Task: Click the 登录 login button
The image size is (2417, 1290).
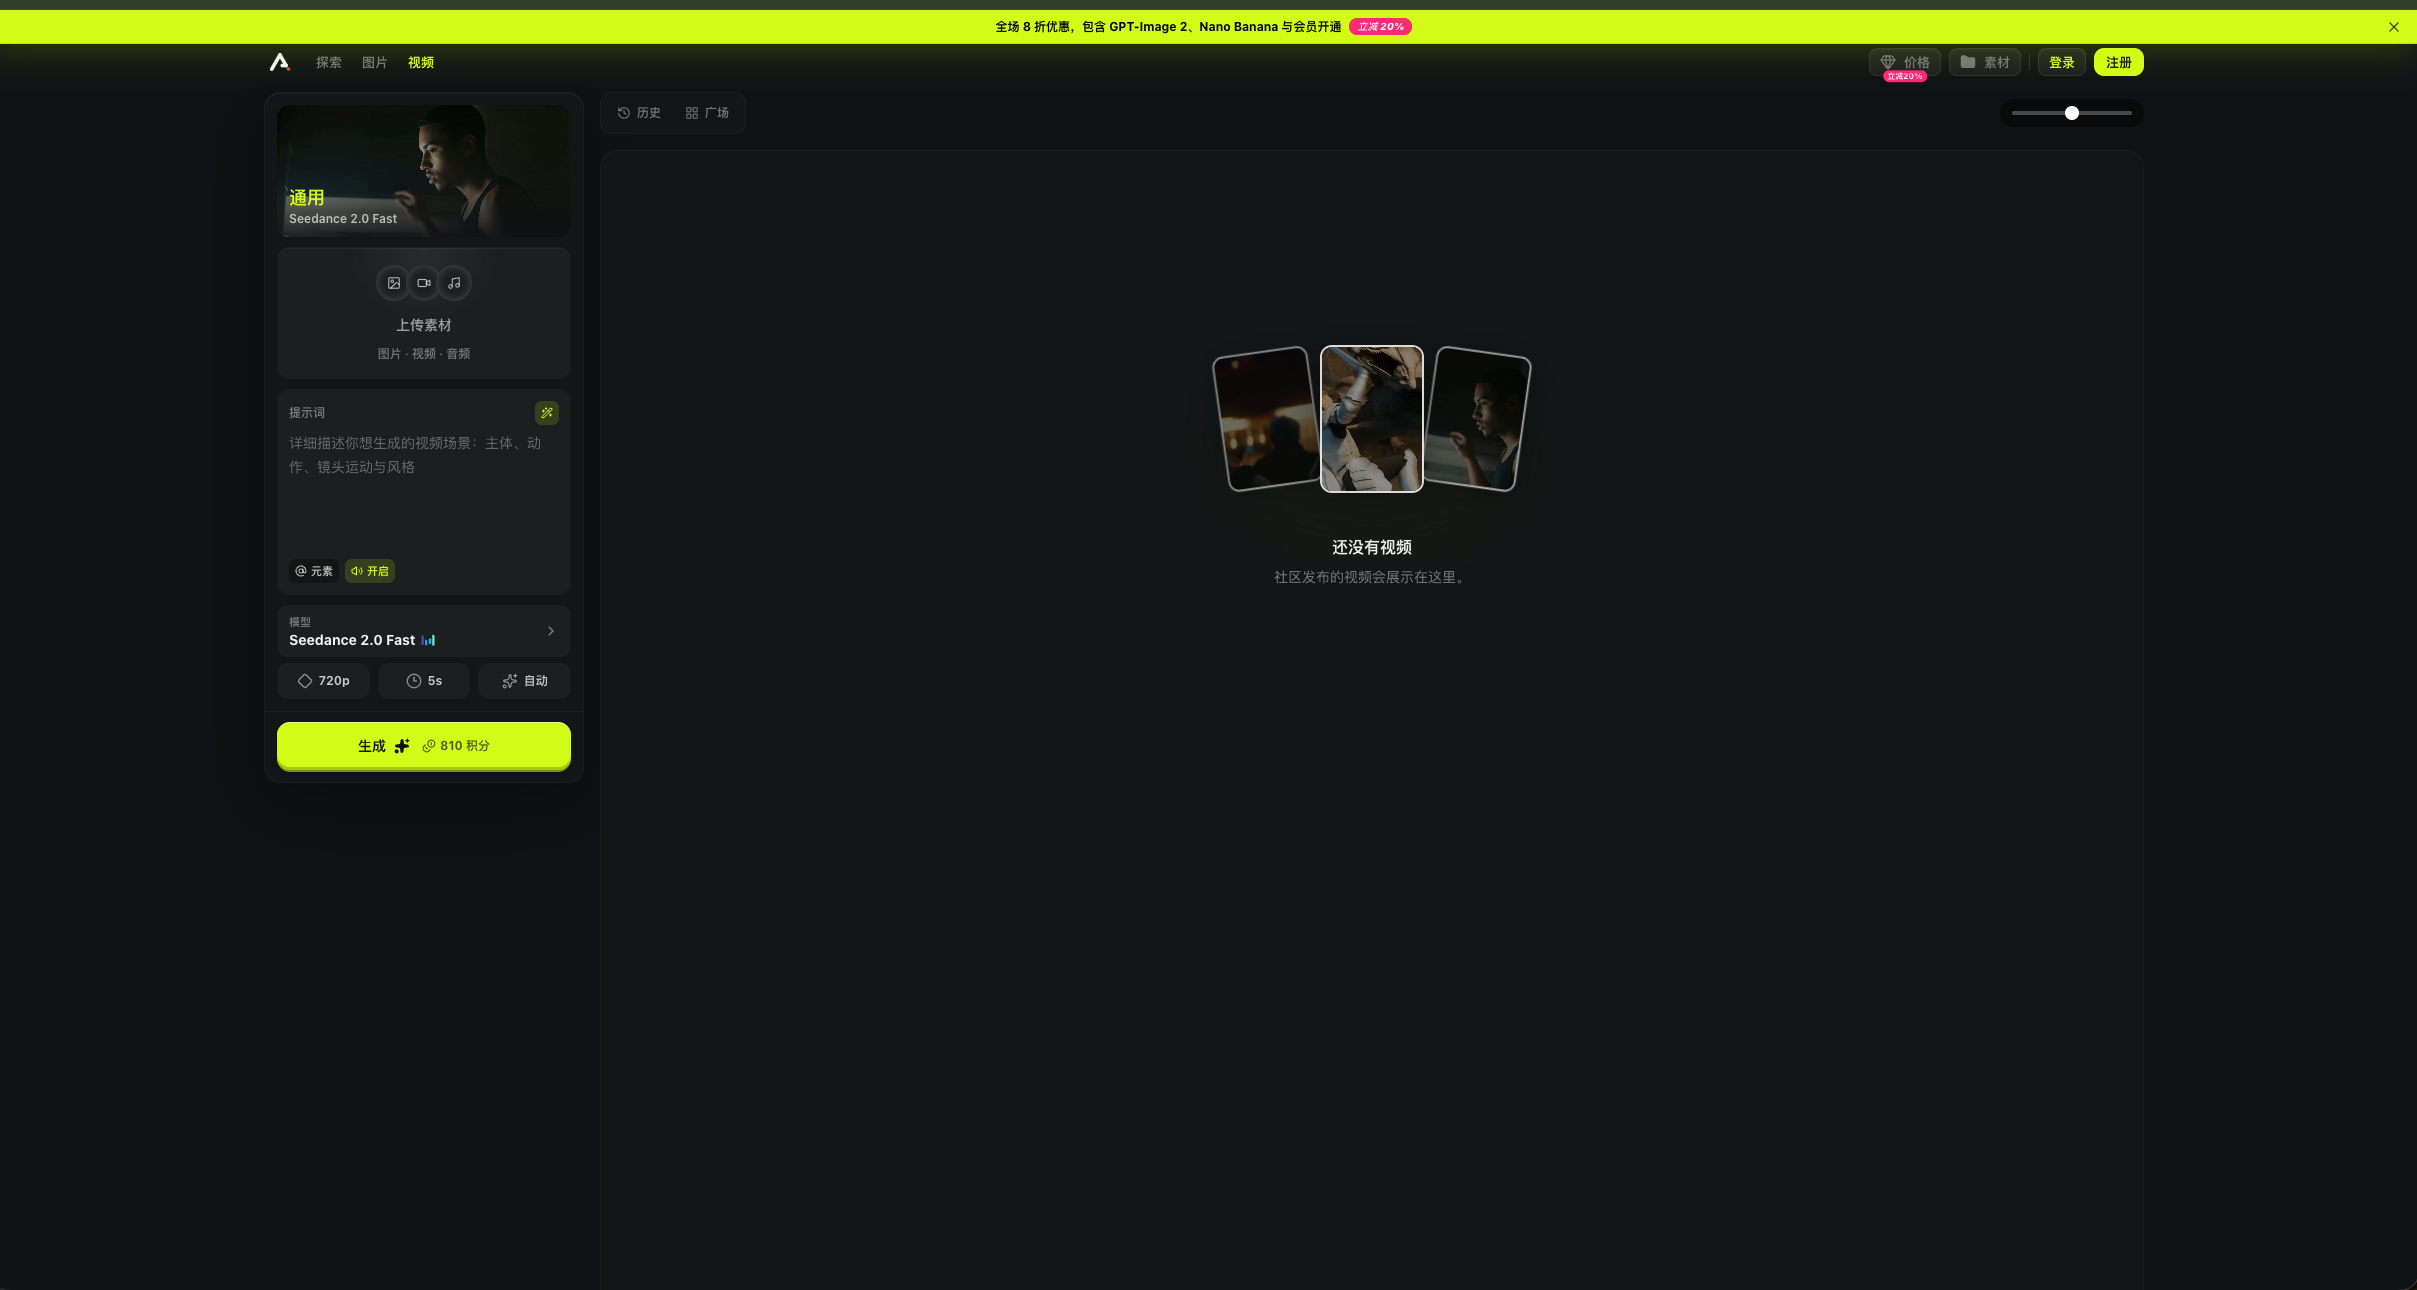Action: tap(2061, 62)
